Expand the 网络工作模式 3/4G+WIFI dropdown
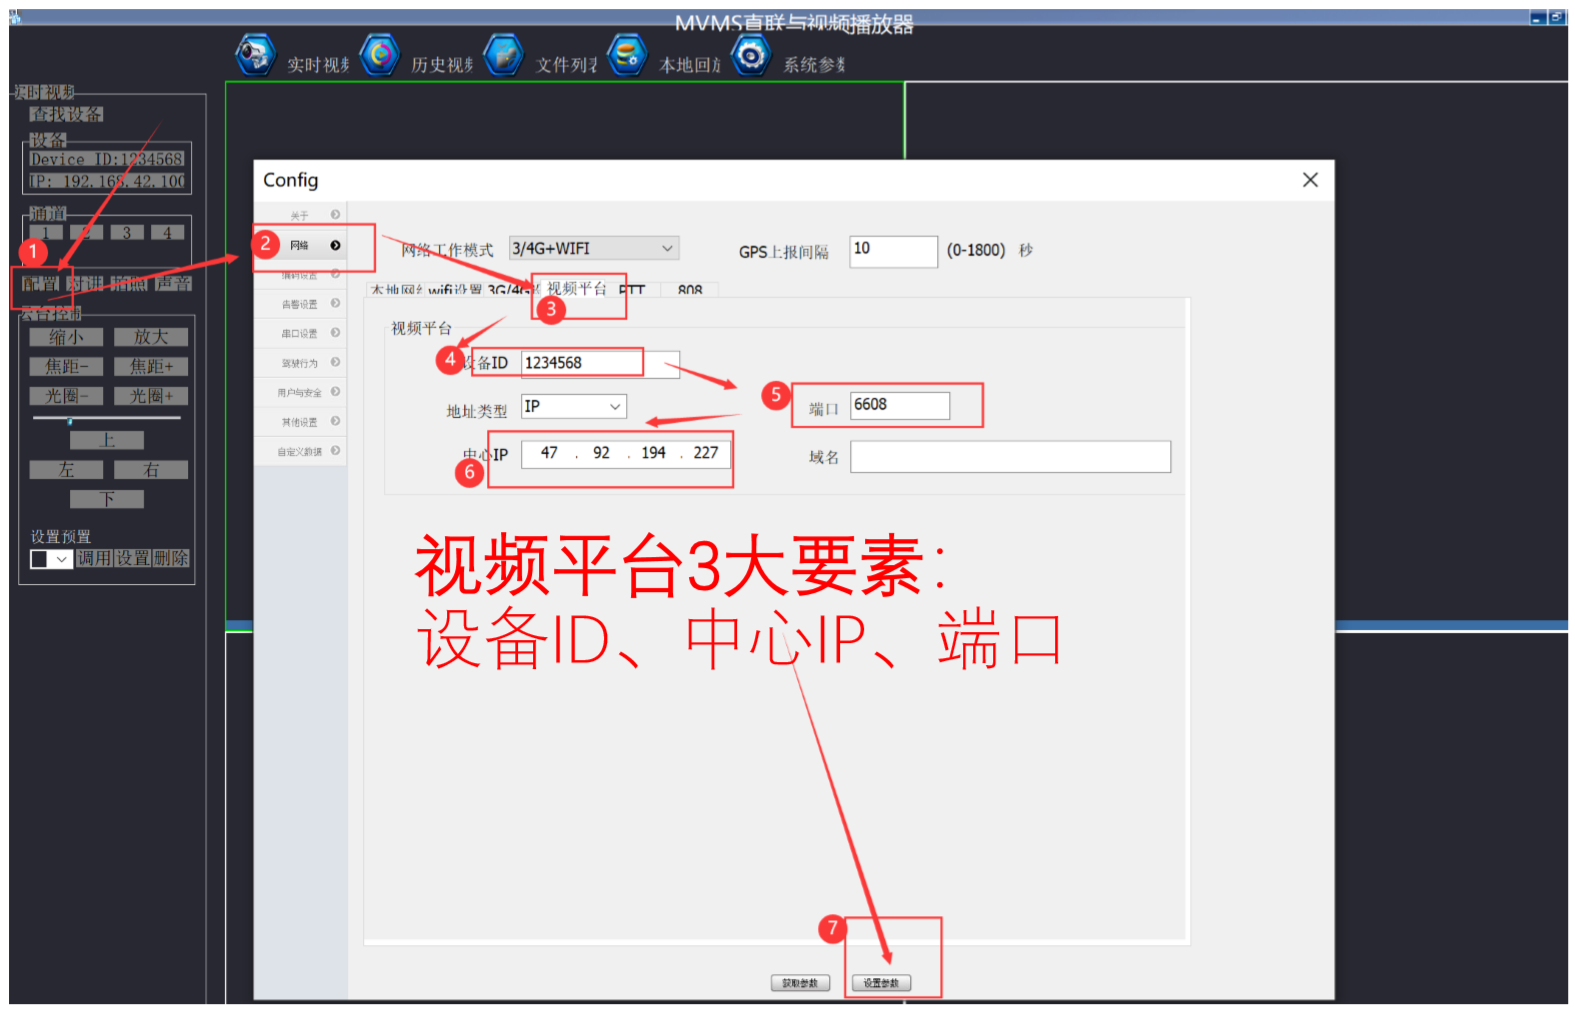This screenshot has width=1575, height=1011. coord(667,249)
